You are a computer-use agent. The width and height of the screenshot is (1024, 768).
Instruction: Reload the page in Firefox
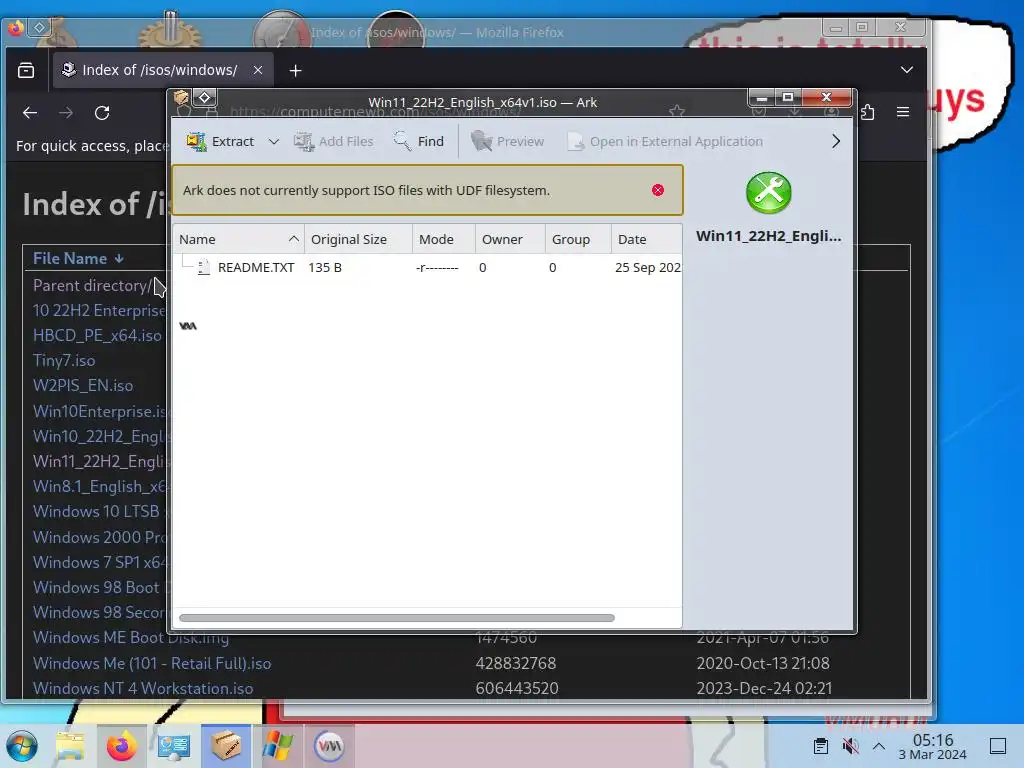pyautogui.click(x=102, y=112)
